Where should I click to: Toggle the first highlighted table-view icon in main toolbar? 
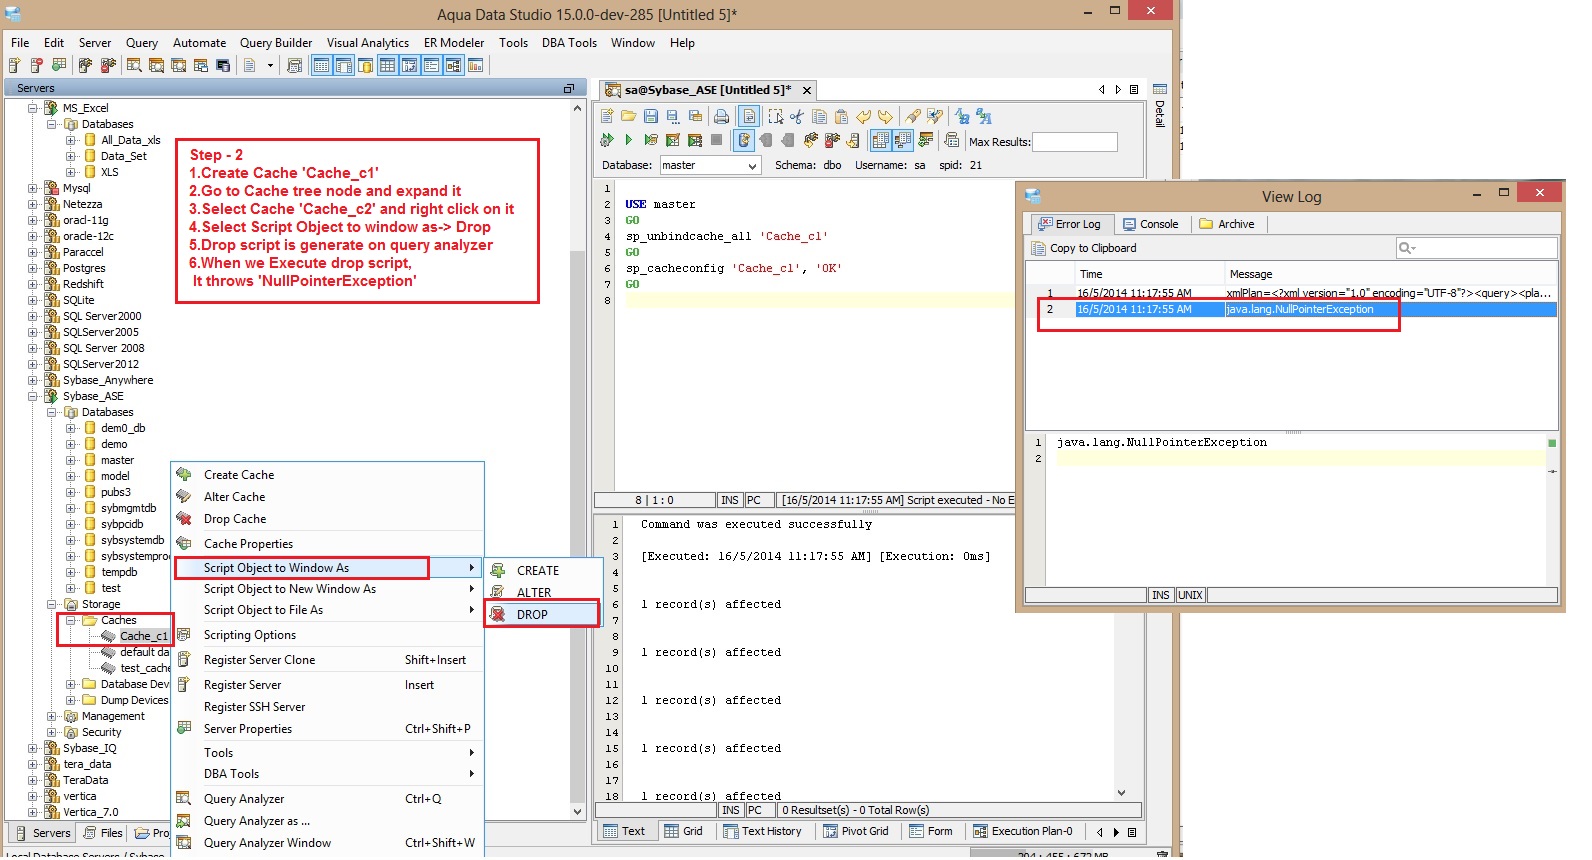pyautogui.click(x=321, y=65)
